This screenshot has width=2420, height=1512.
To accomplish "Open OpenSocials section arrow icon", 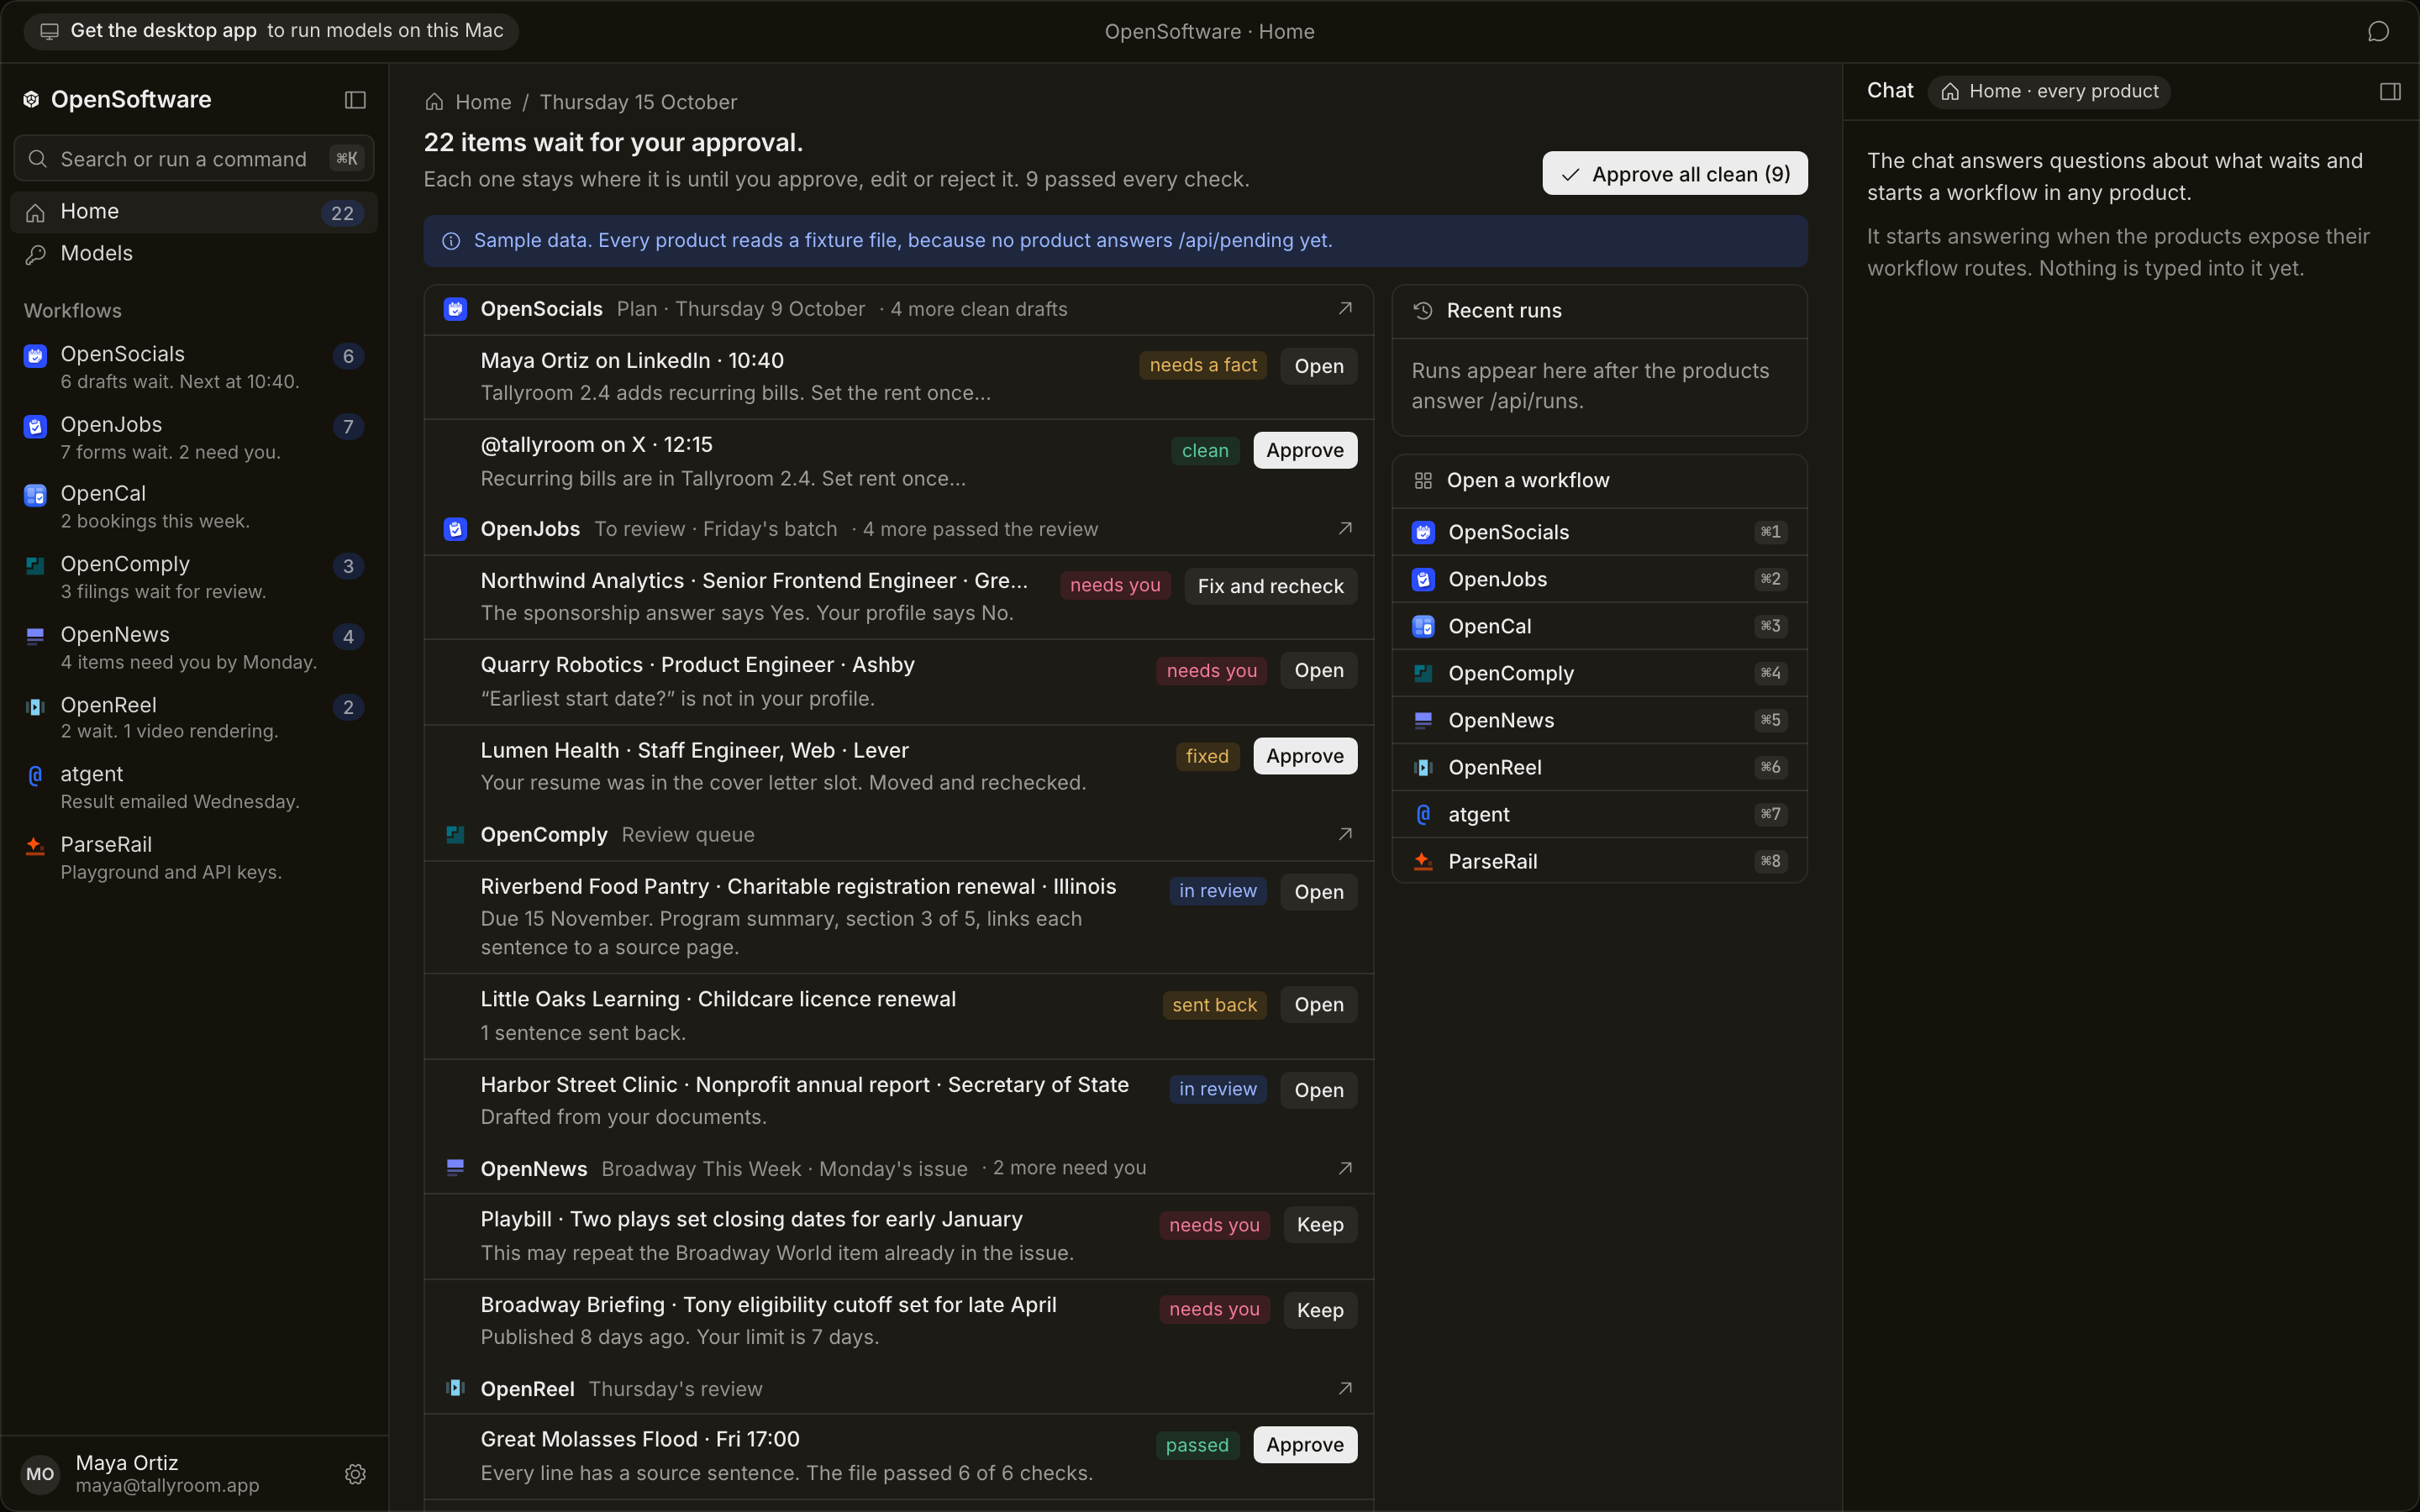I will click(1345, 308).
